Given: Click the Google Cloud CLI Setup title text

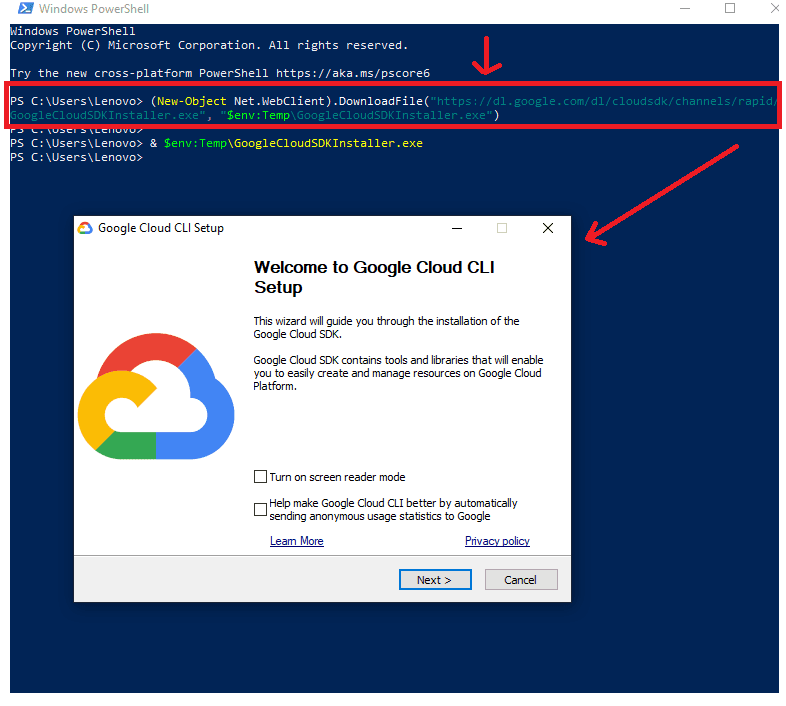Looking at the screenshot, I should pos(161,228).
